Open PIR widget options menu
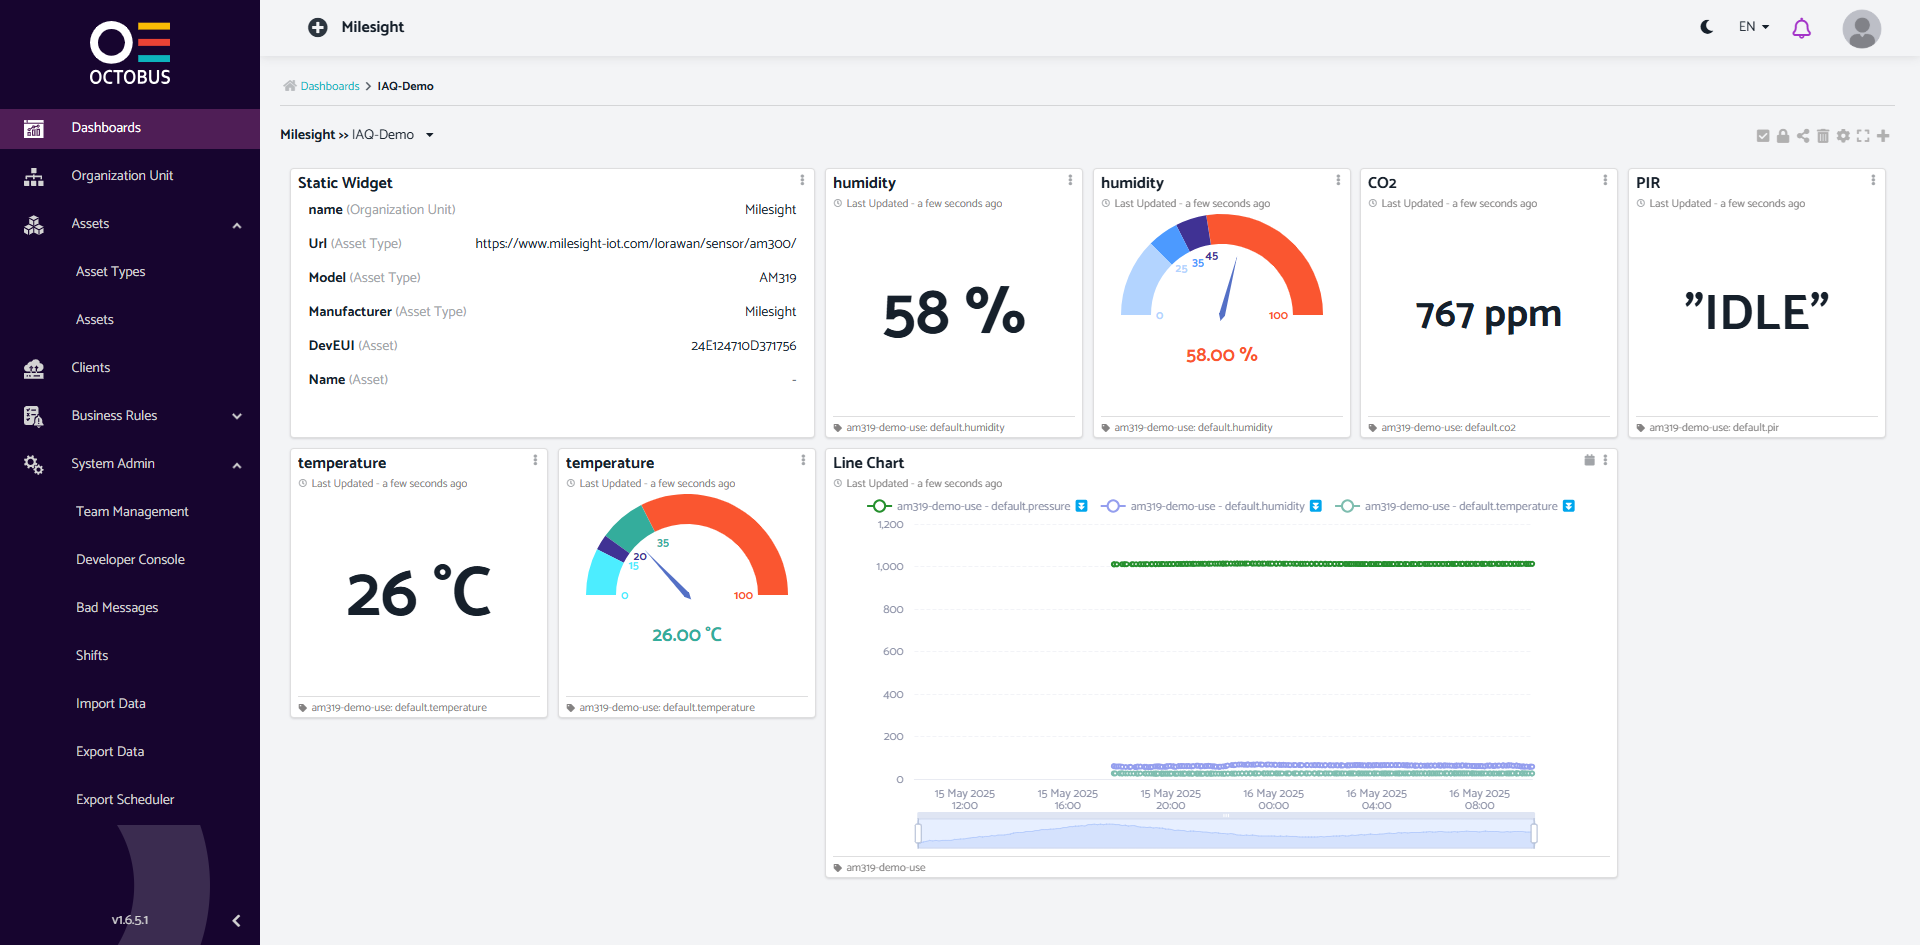 click(x=1873, y=180)
